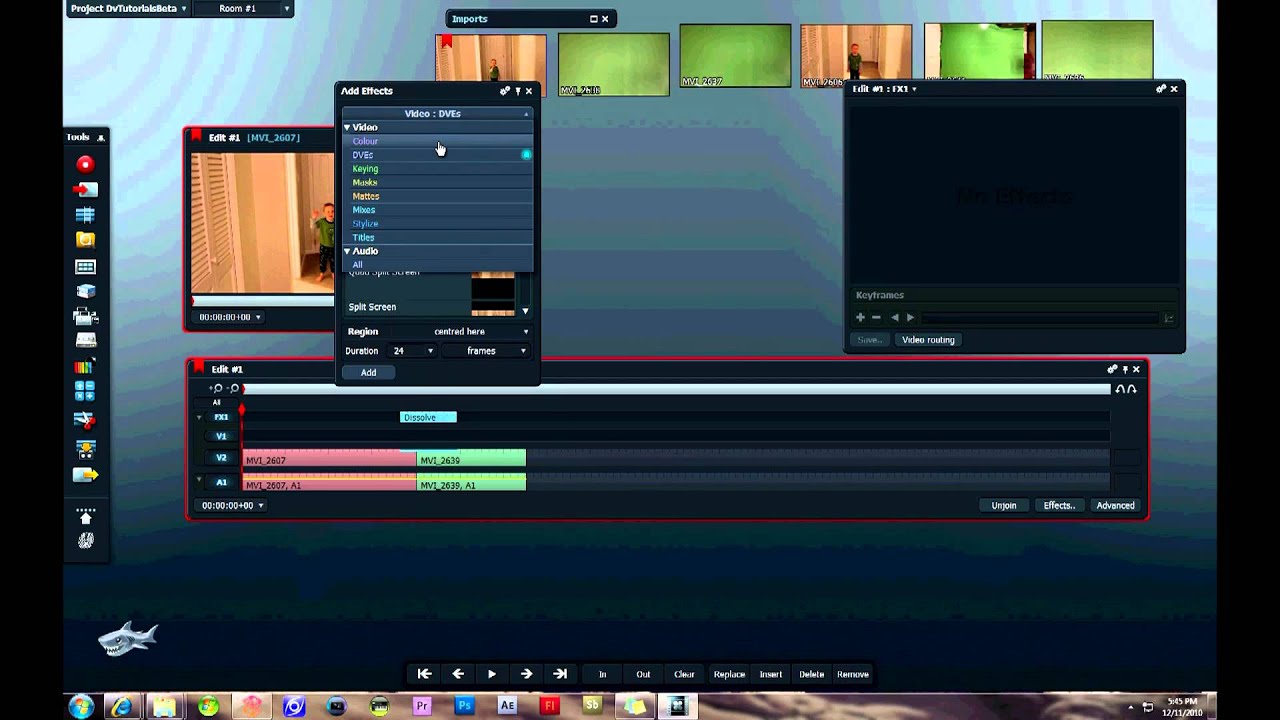Open the Room #1 dropdown

[243, 8]
